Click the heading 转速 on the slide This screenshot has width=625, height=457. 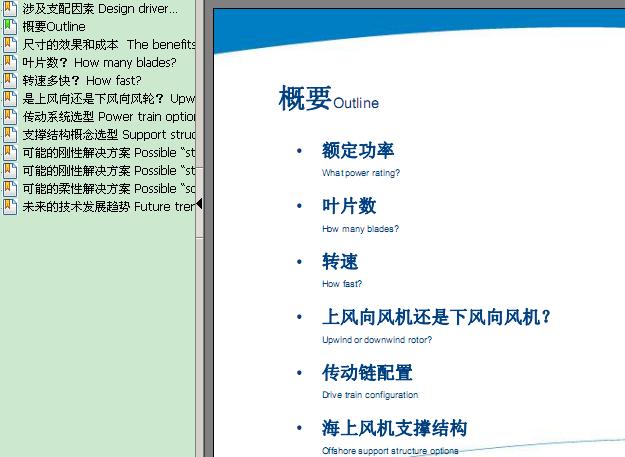pos(340,262)
